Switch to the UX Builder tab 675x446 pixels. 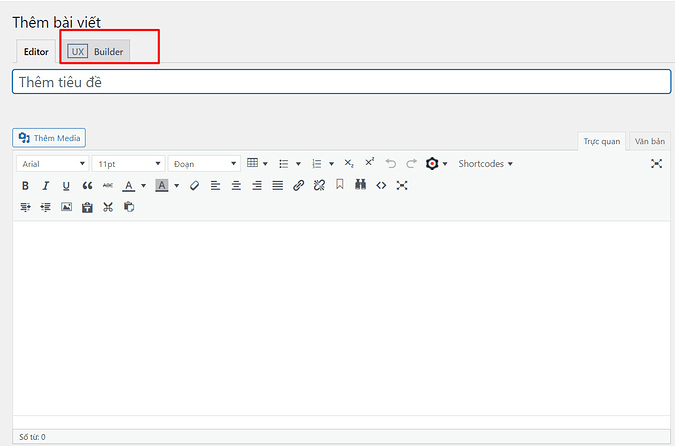[97, 51]
